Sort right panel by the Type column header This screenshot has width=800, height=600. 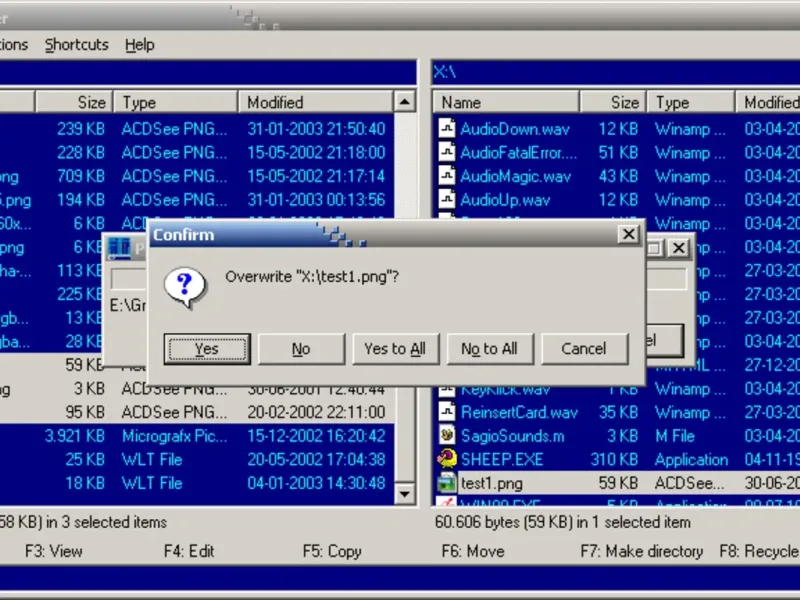coord(691,102)
